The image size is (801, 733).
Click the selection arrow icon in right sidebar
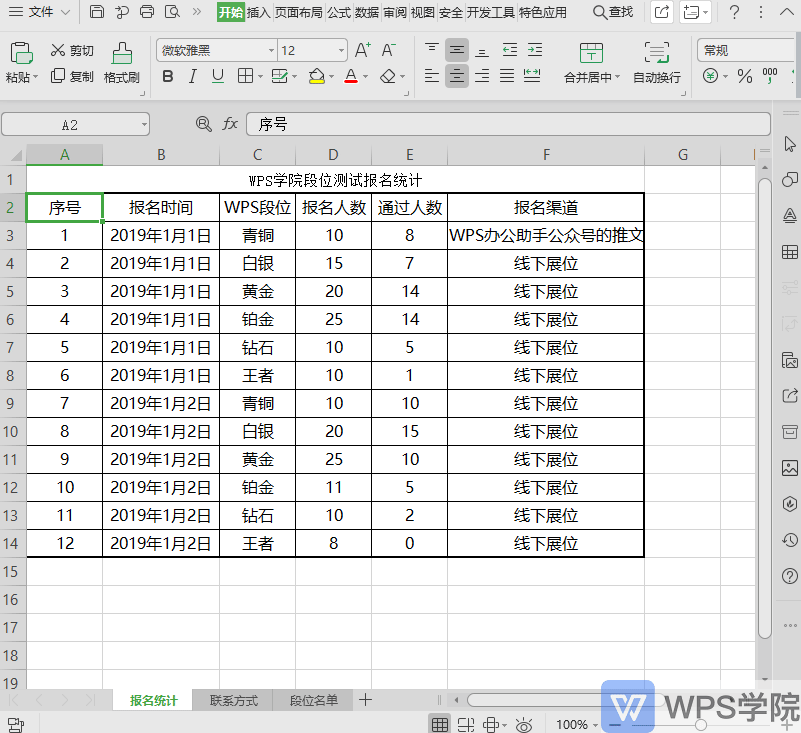coord(790,144)
